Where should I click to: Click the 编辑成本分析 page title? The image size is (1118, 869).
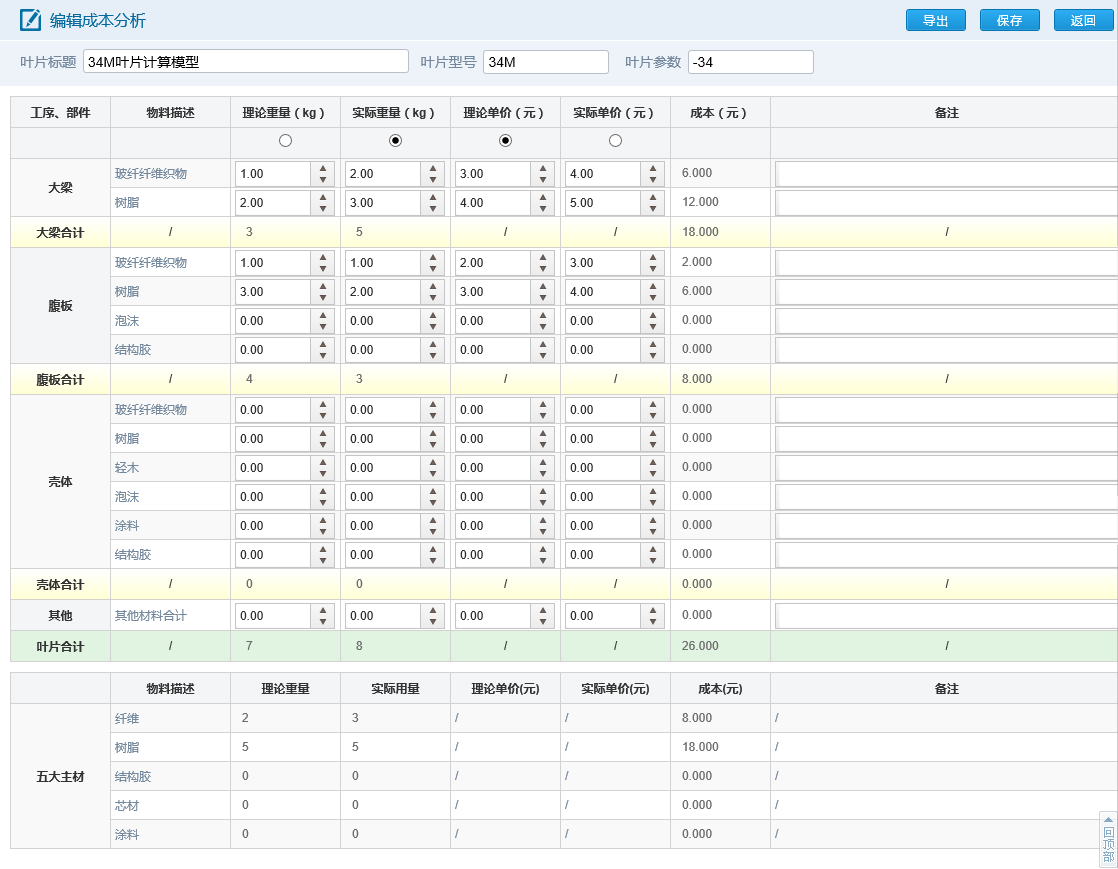tap(98, 20)
